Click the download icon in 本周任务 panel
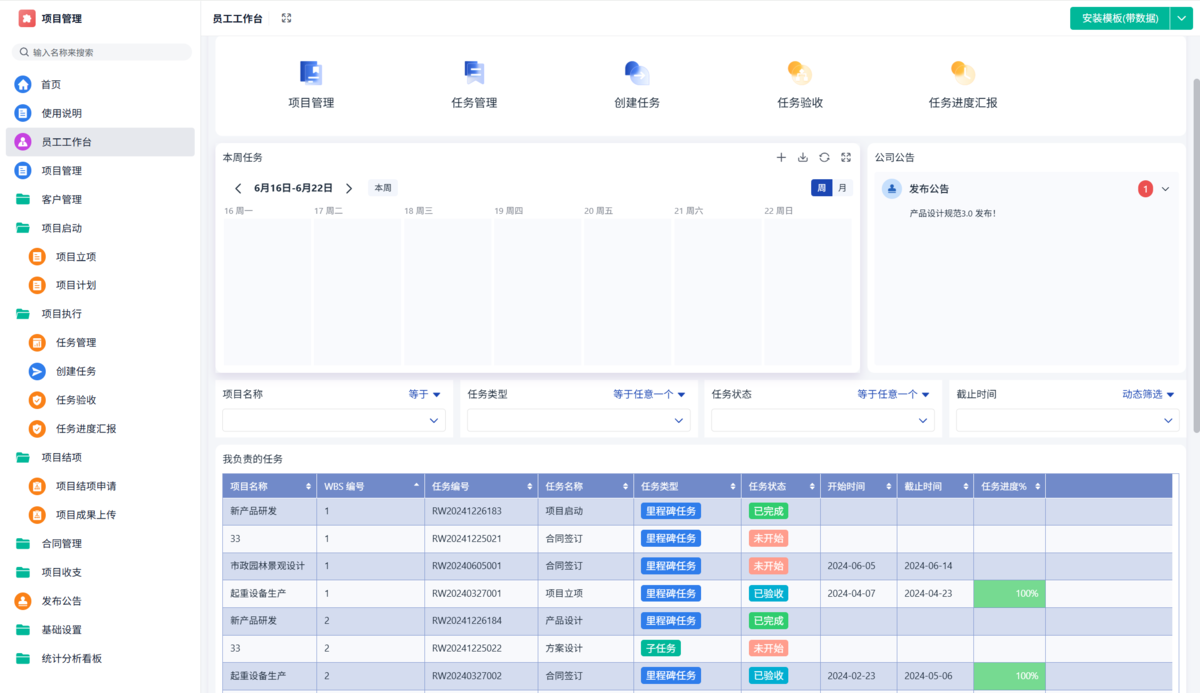The width and height of the screenshot is (1200, 693). (803, 158)
